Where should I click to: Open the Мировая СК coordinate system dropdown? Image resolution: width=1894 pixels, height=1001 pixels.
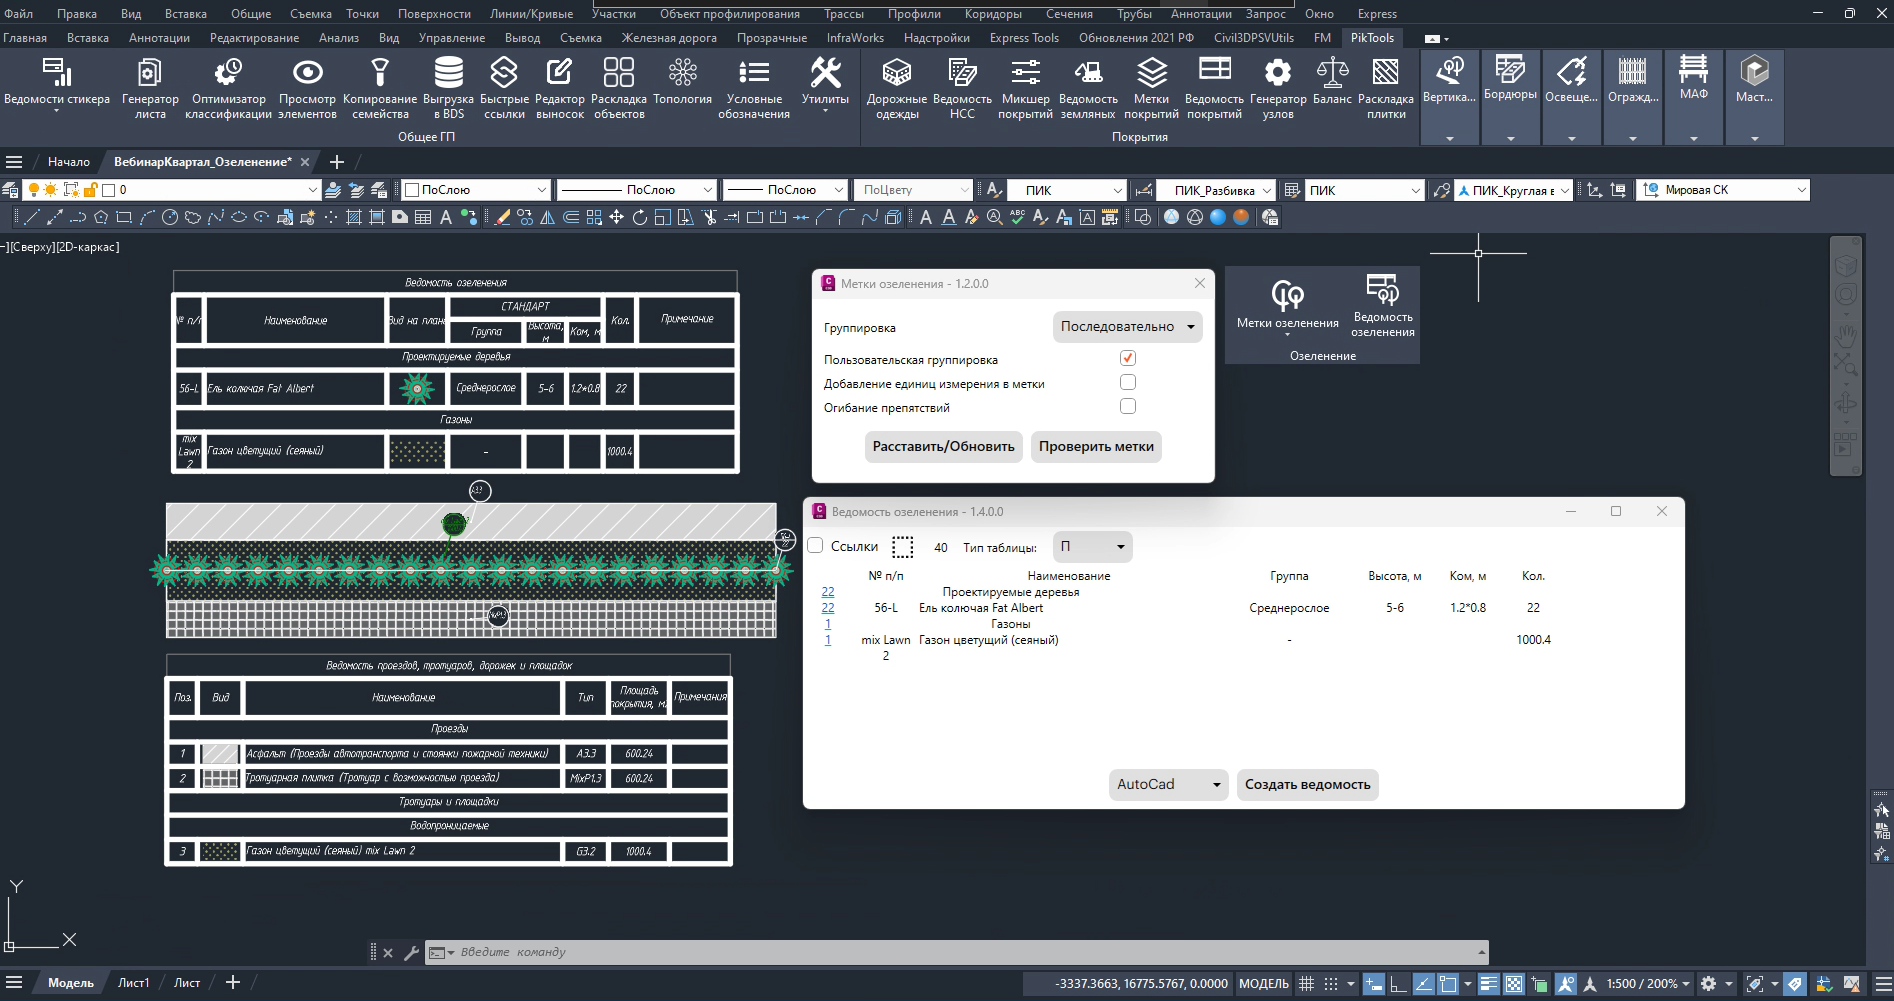pos(1725,190)
